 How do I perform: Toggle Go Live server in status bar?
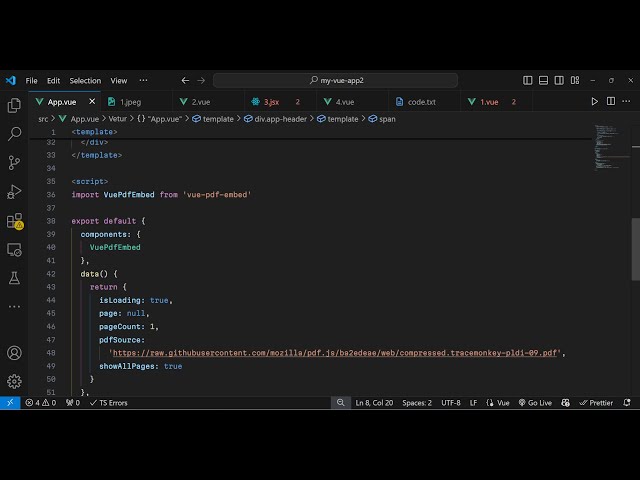coord(535,403)
